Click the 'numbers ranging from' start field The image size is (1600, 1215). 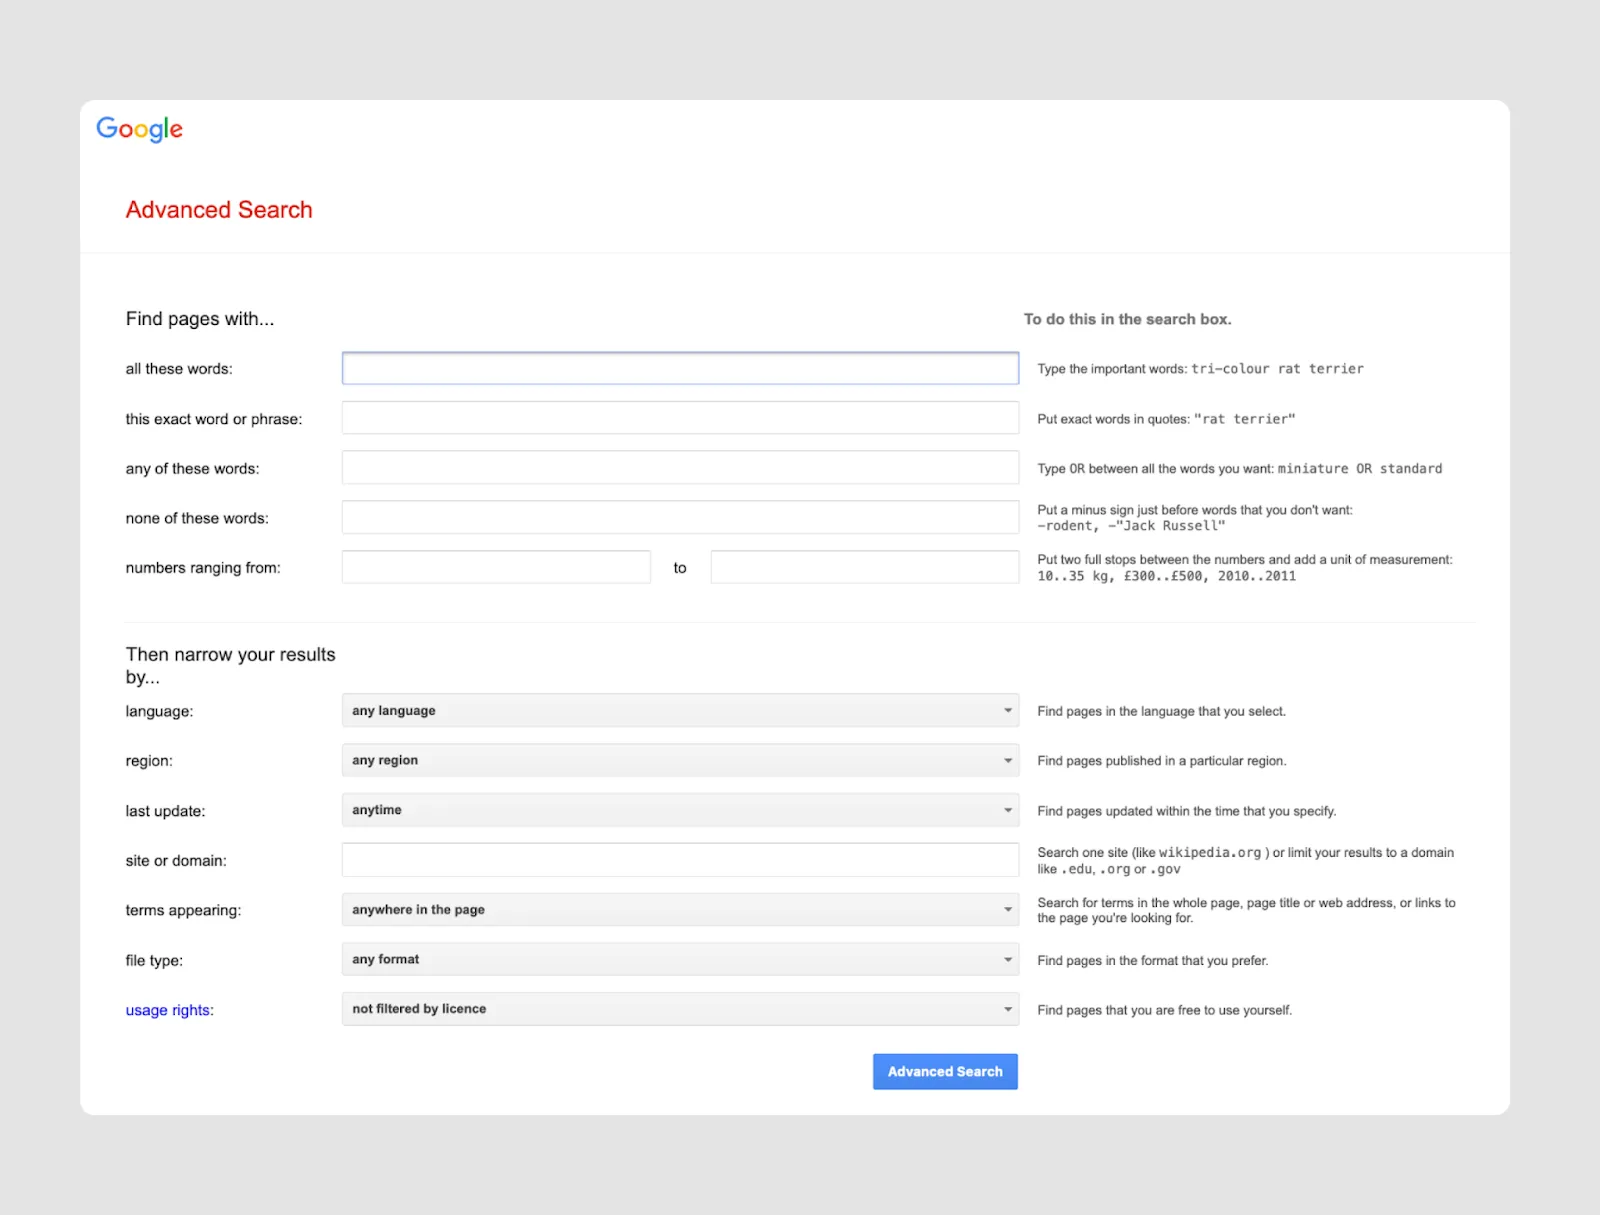pos(496,567)
